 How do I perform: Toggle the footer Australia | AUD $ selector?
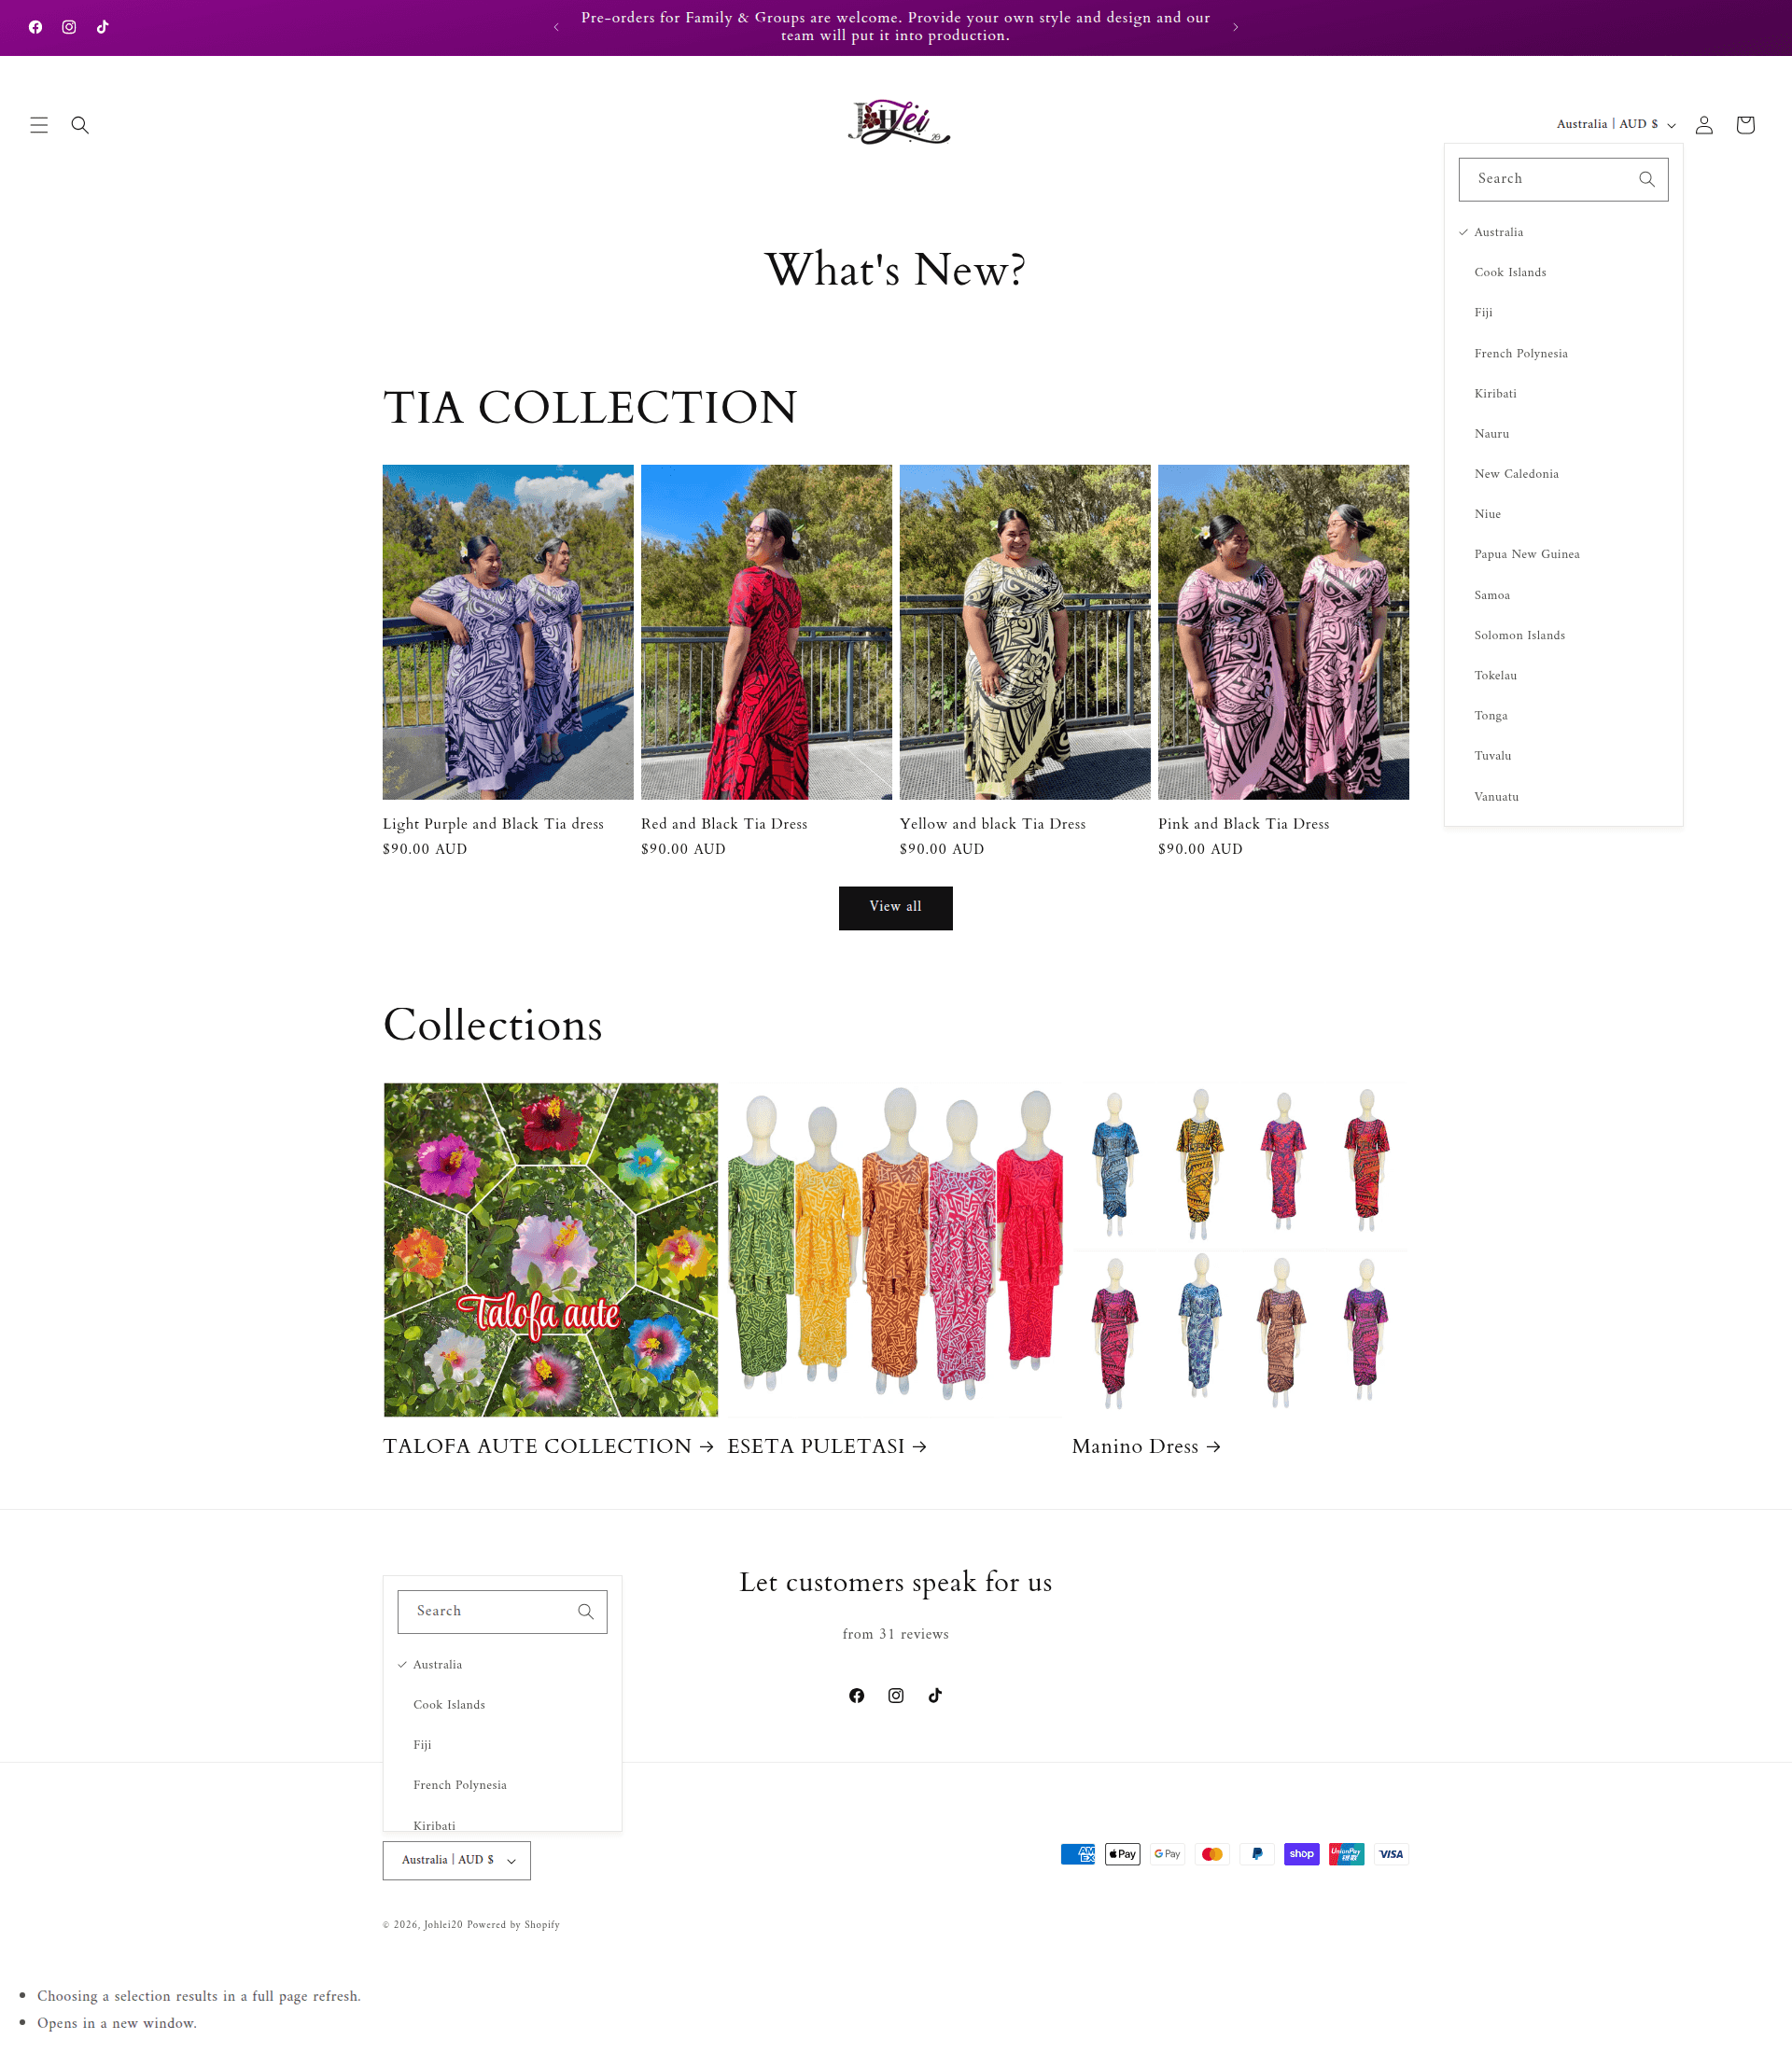pyautogui.click(x=456, y=1860)
